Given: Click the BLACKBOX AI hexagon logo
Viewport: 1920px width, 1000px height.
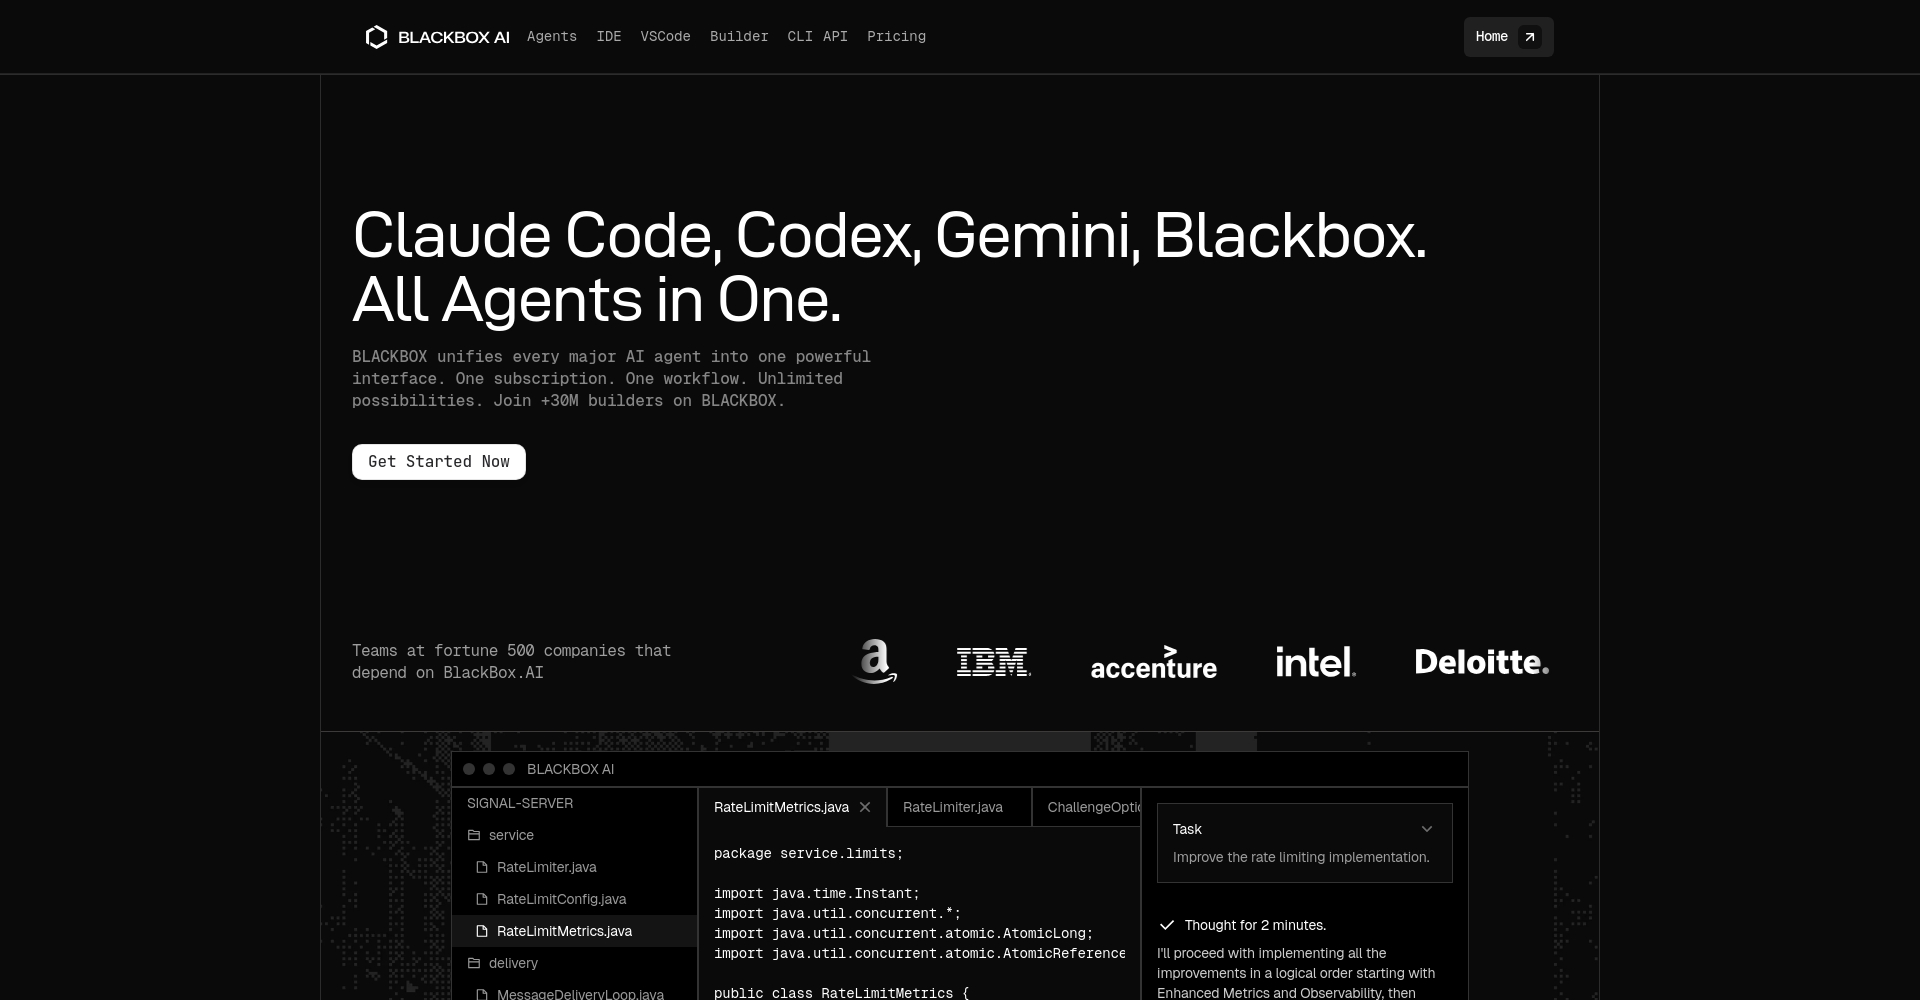Looking at the screenshot, I should coord(377,36).
